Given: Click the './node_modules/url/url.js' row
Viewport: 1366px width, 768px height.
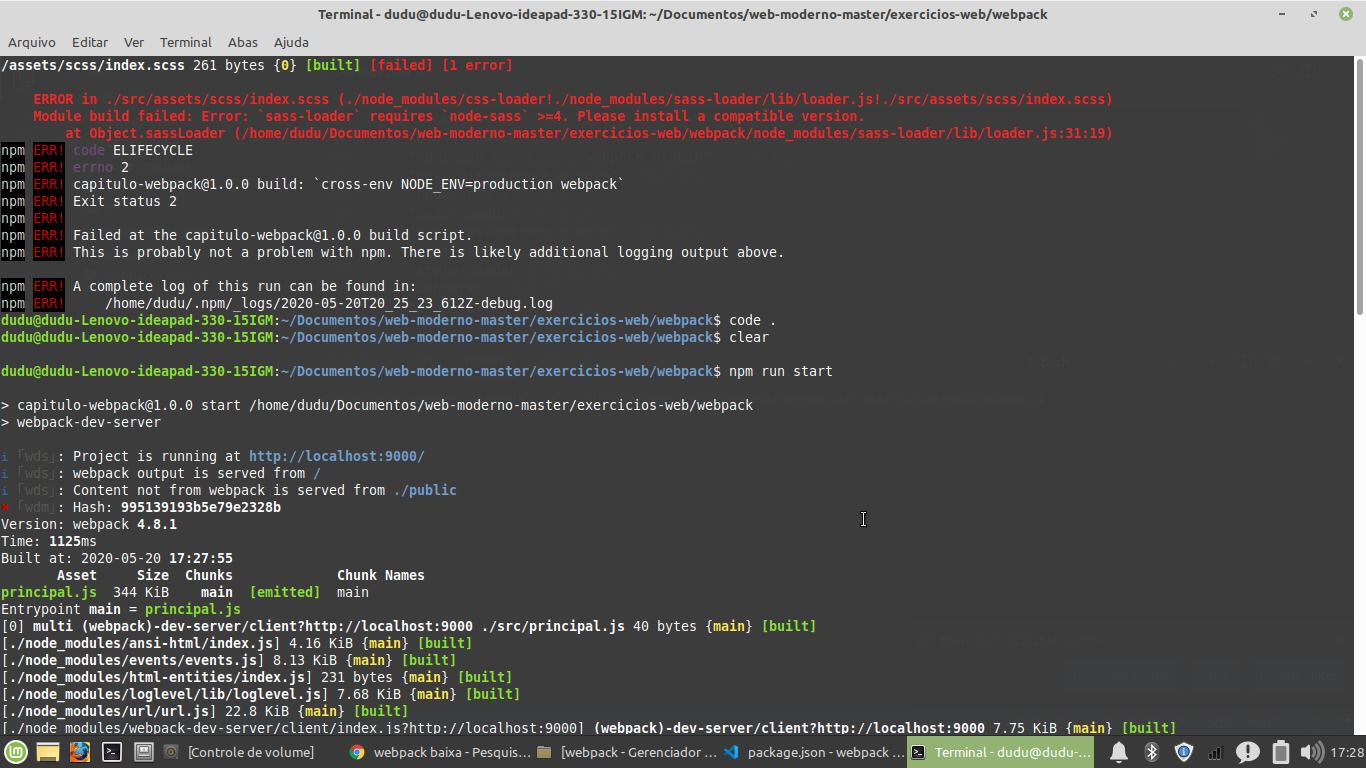Looking at the screenshot, I should (x=204, y=711).
